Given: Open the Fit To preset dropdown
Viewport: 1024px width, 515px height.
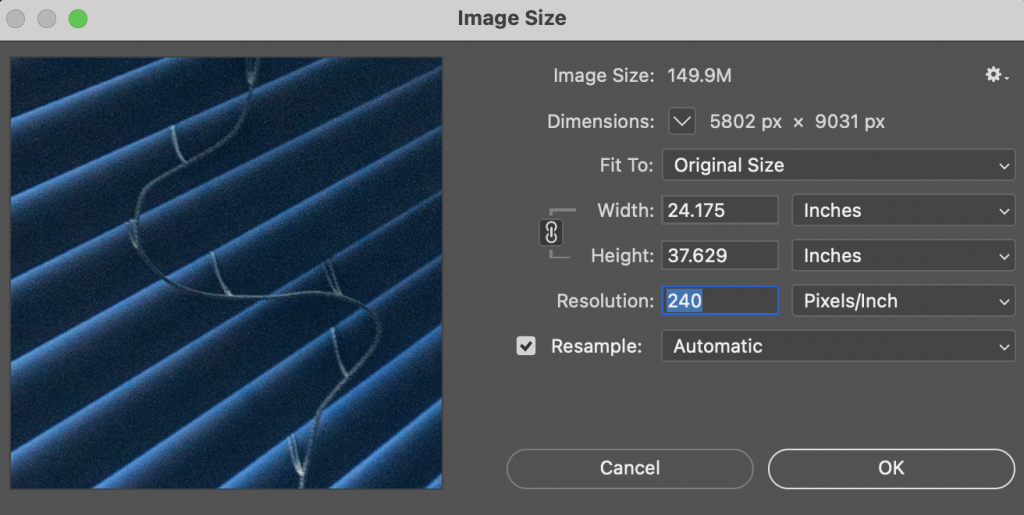Looking at the screenshot, I should 838,165.
